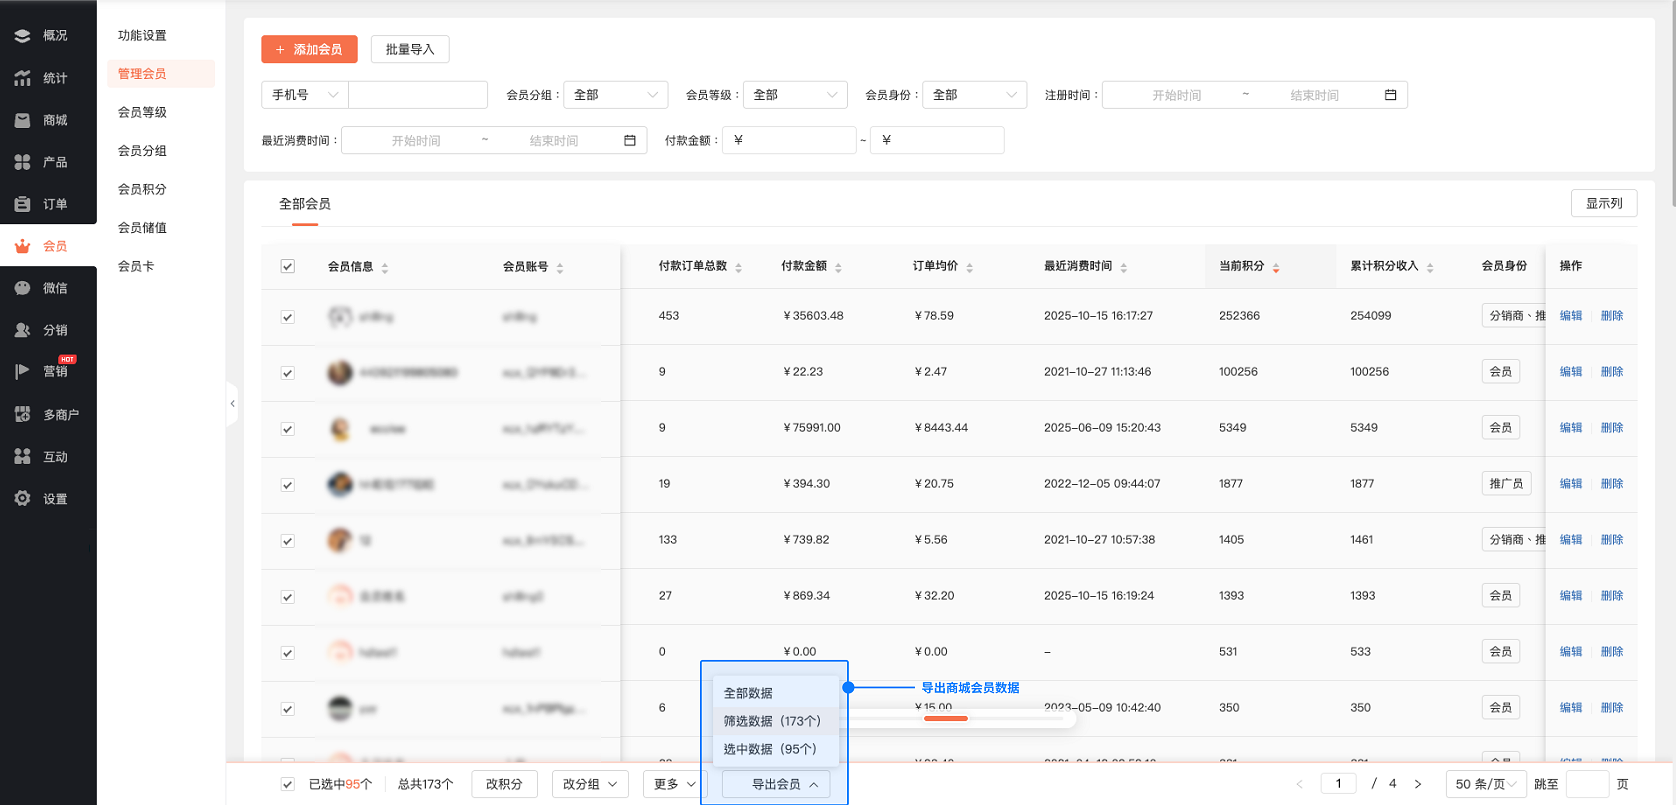Click the 微信 WeChat sidebar icon
Screen dimensions: 1676x805
point(22,288)
